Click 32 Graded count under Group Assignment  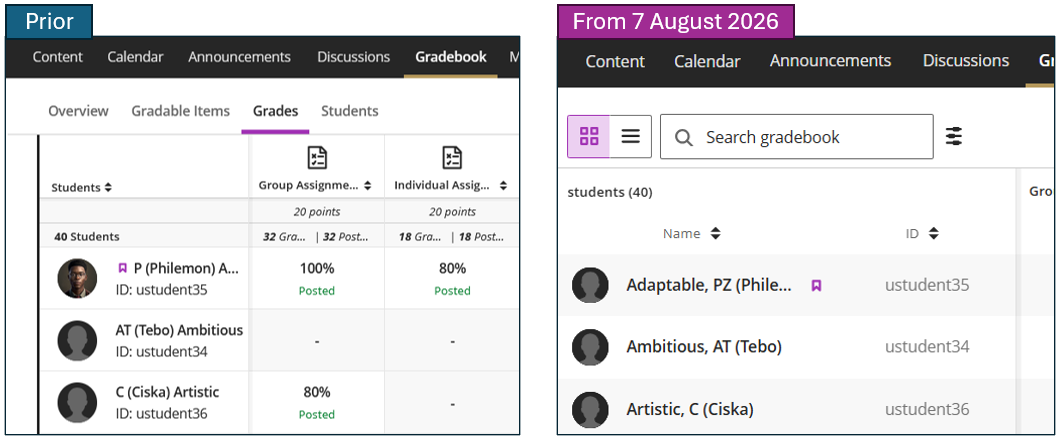(284, 237)
